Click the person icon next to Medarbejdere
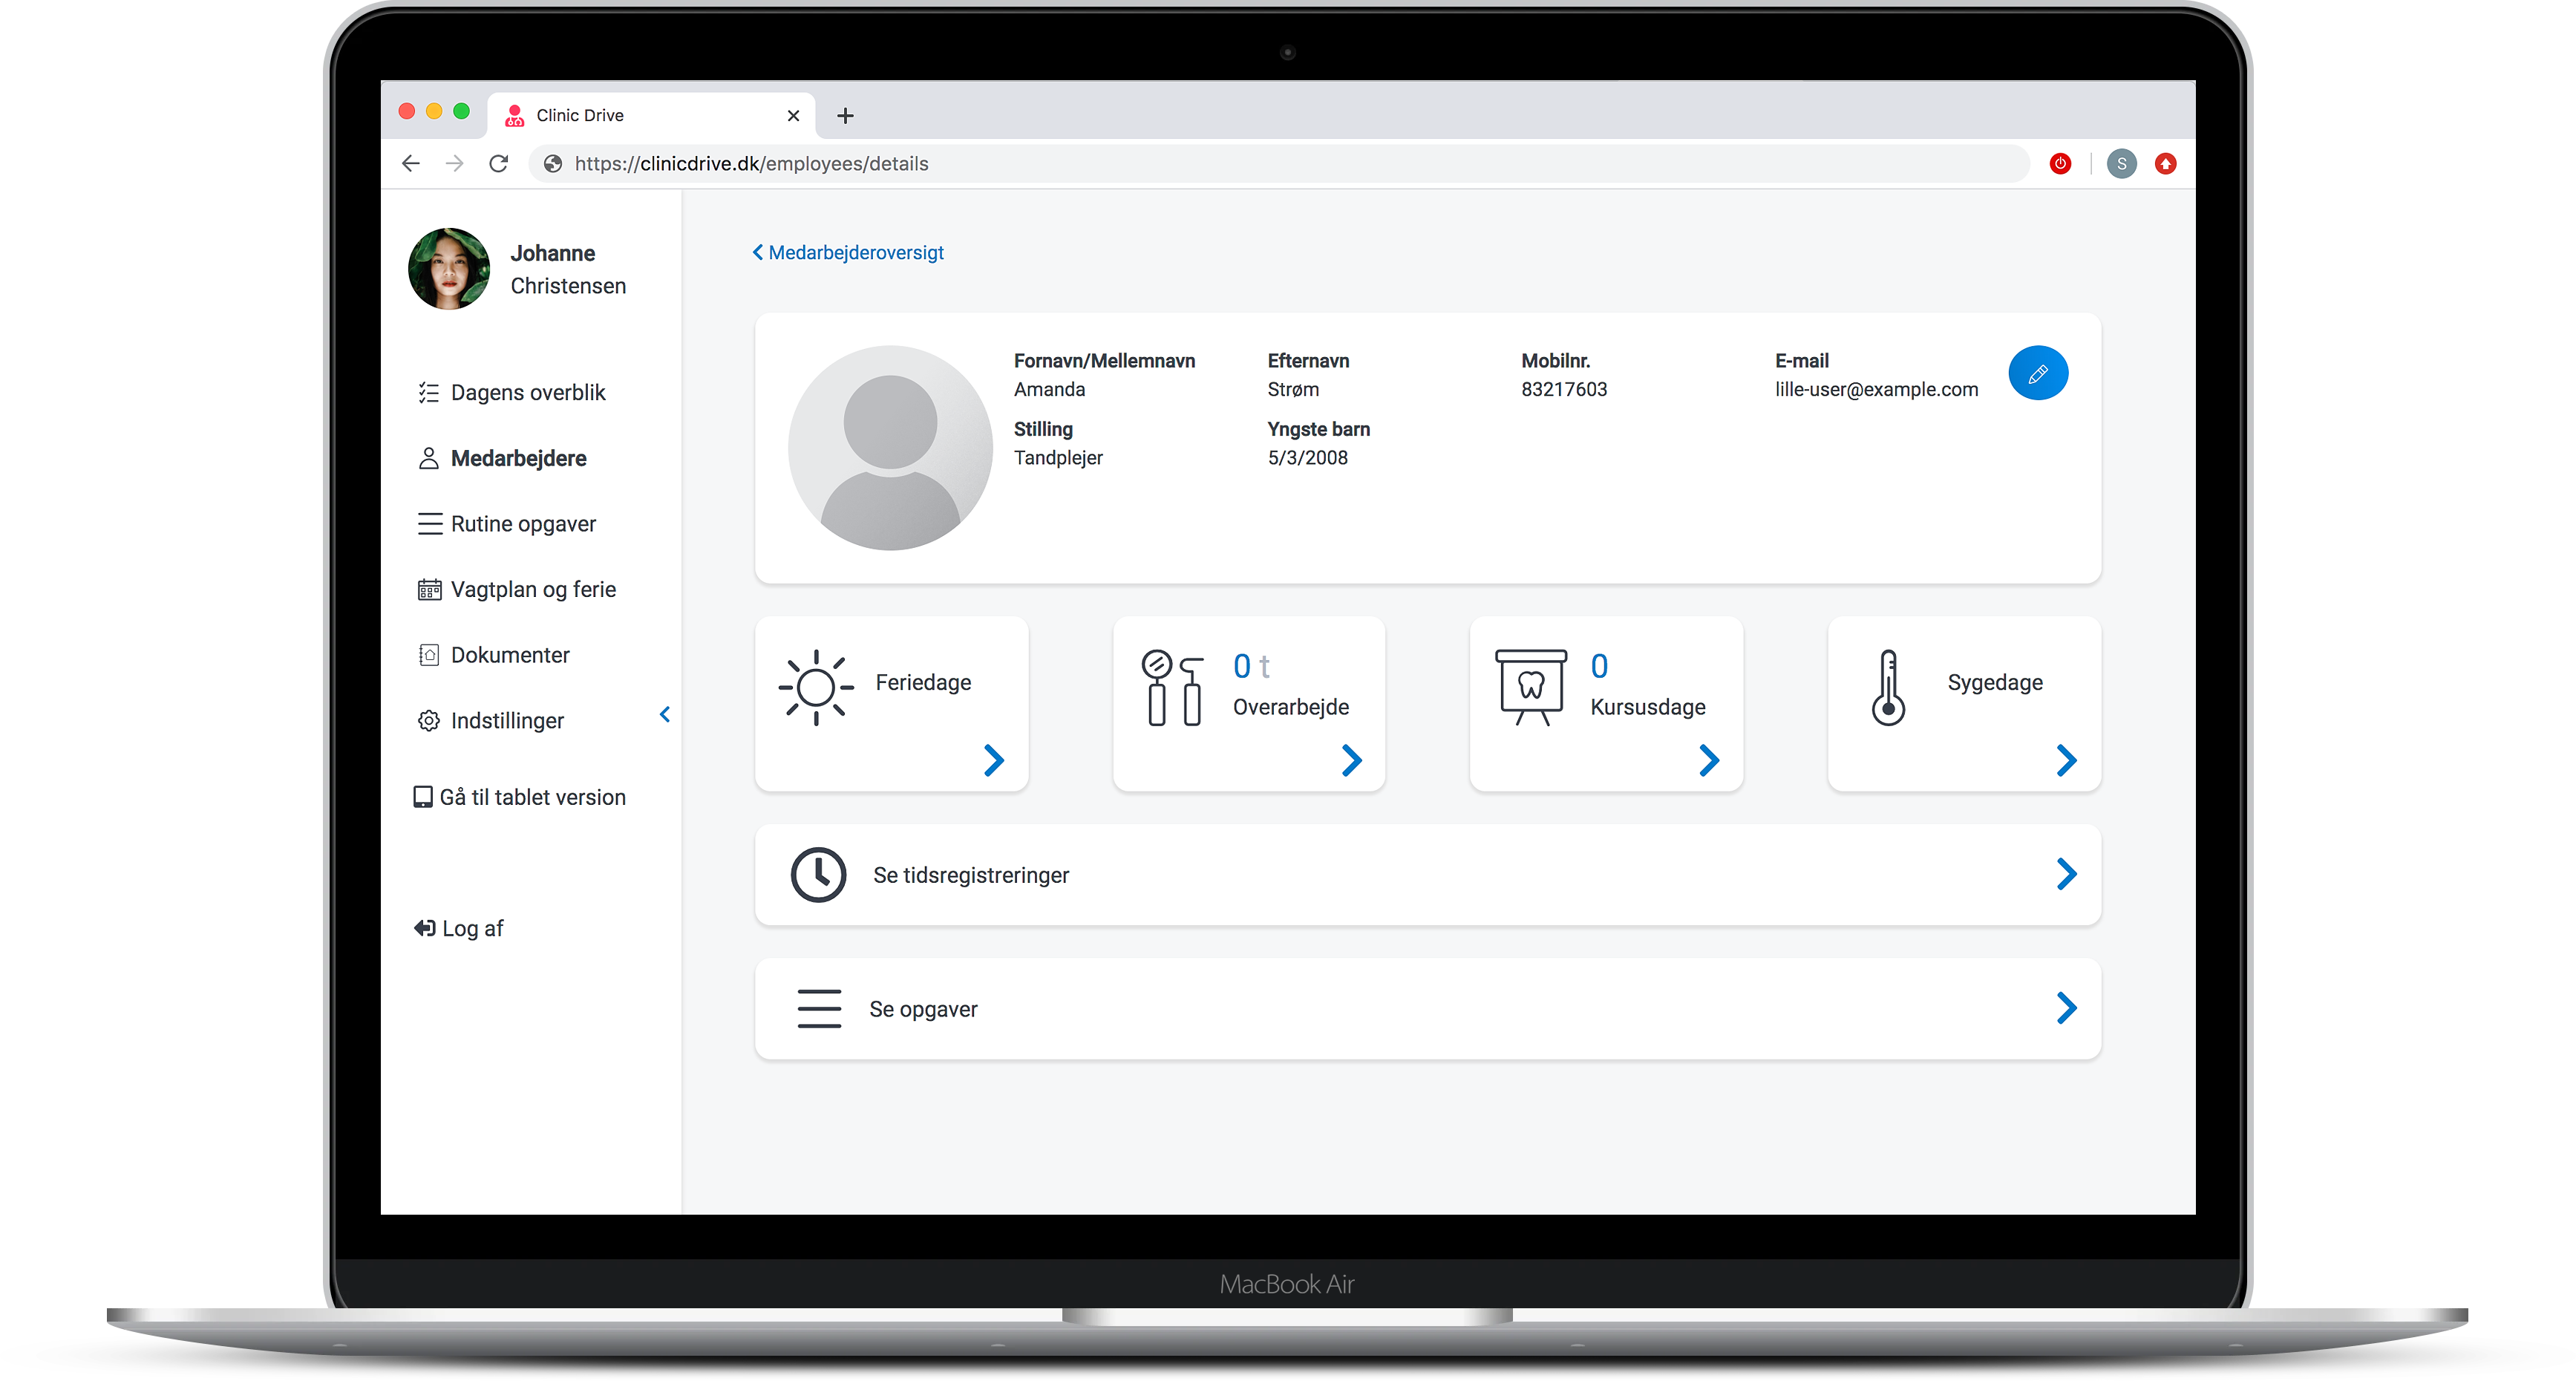Viewport: 2576px width, 1381px height. pos(428,458)
